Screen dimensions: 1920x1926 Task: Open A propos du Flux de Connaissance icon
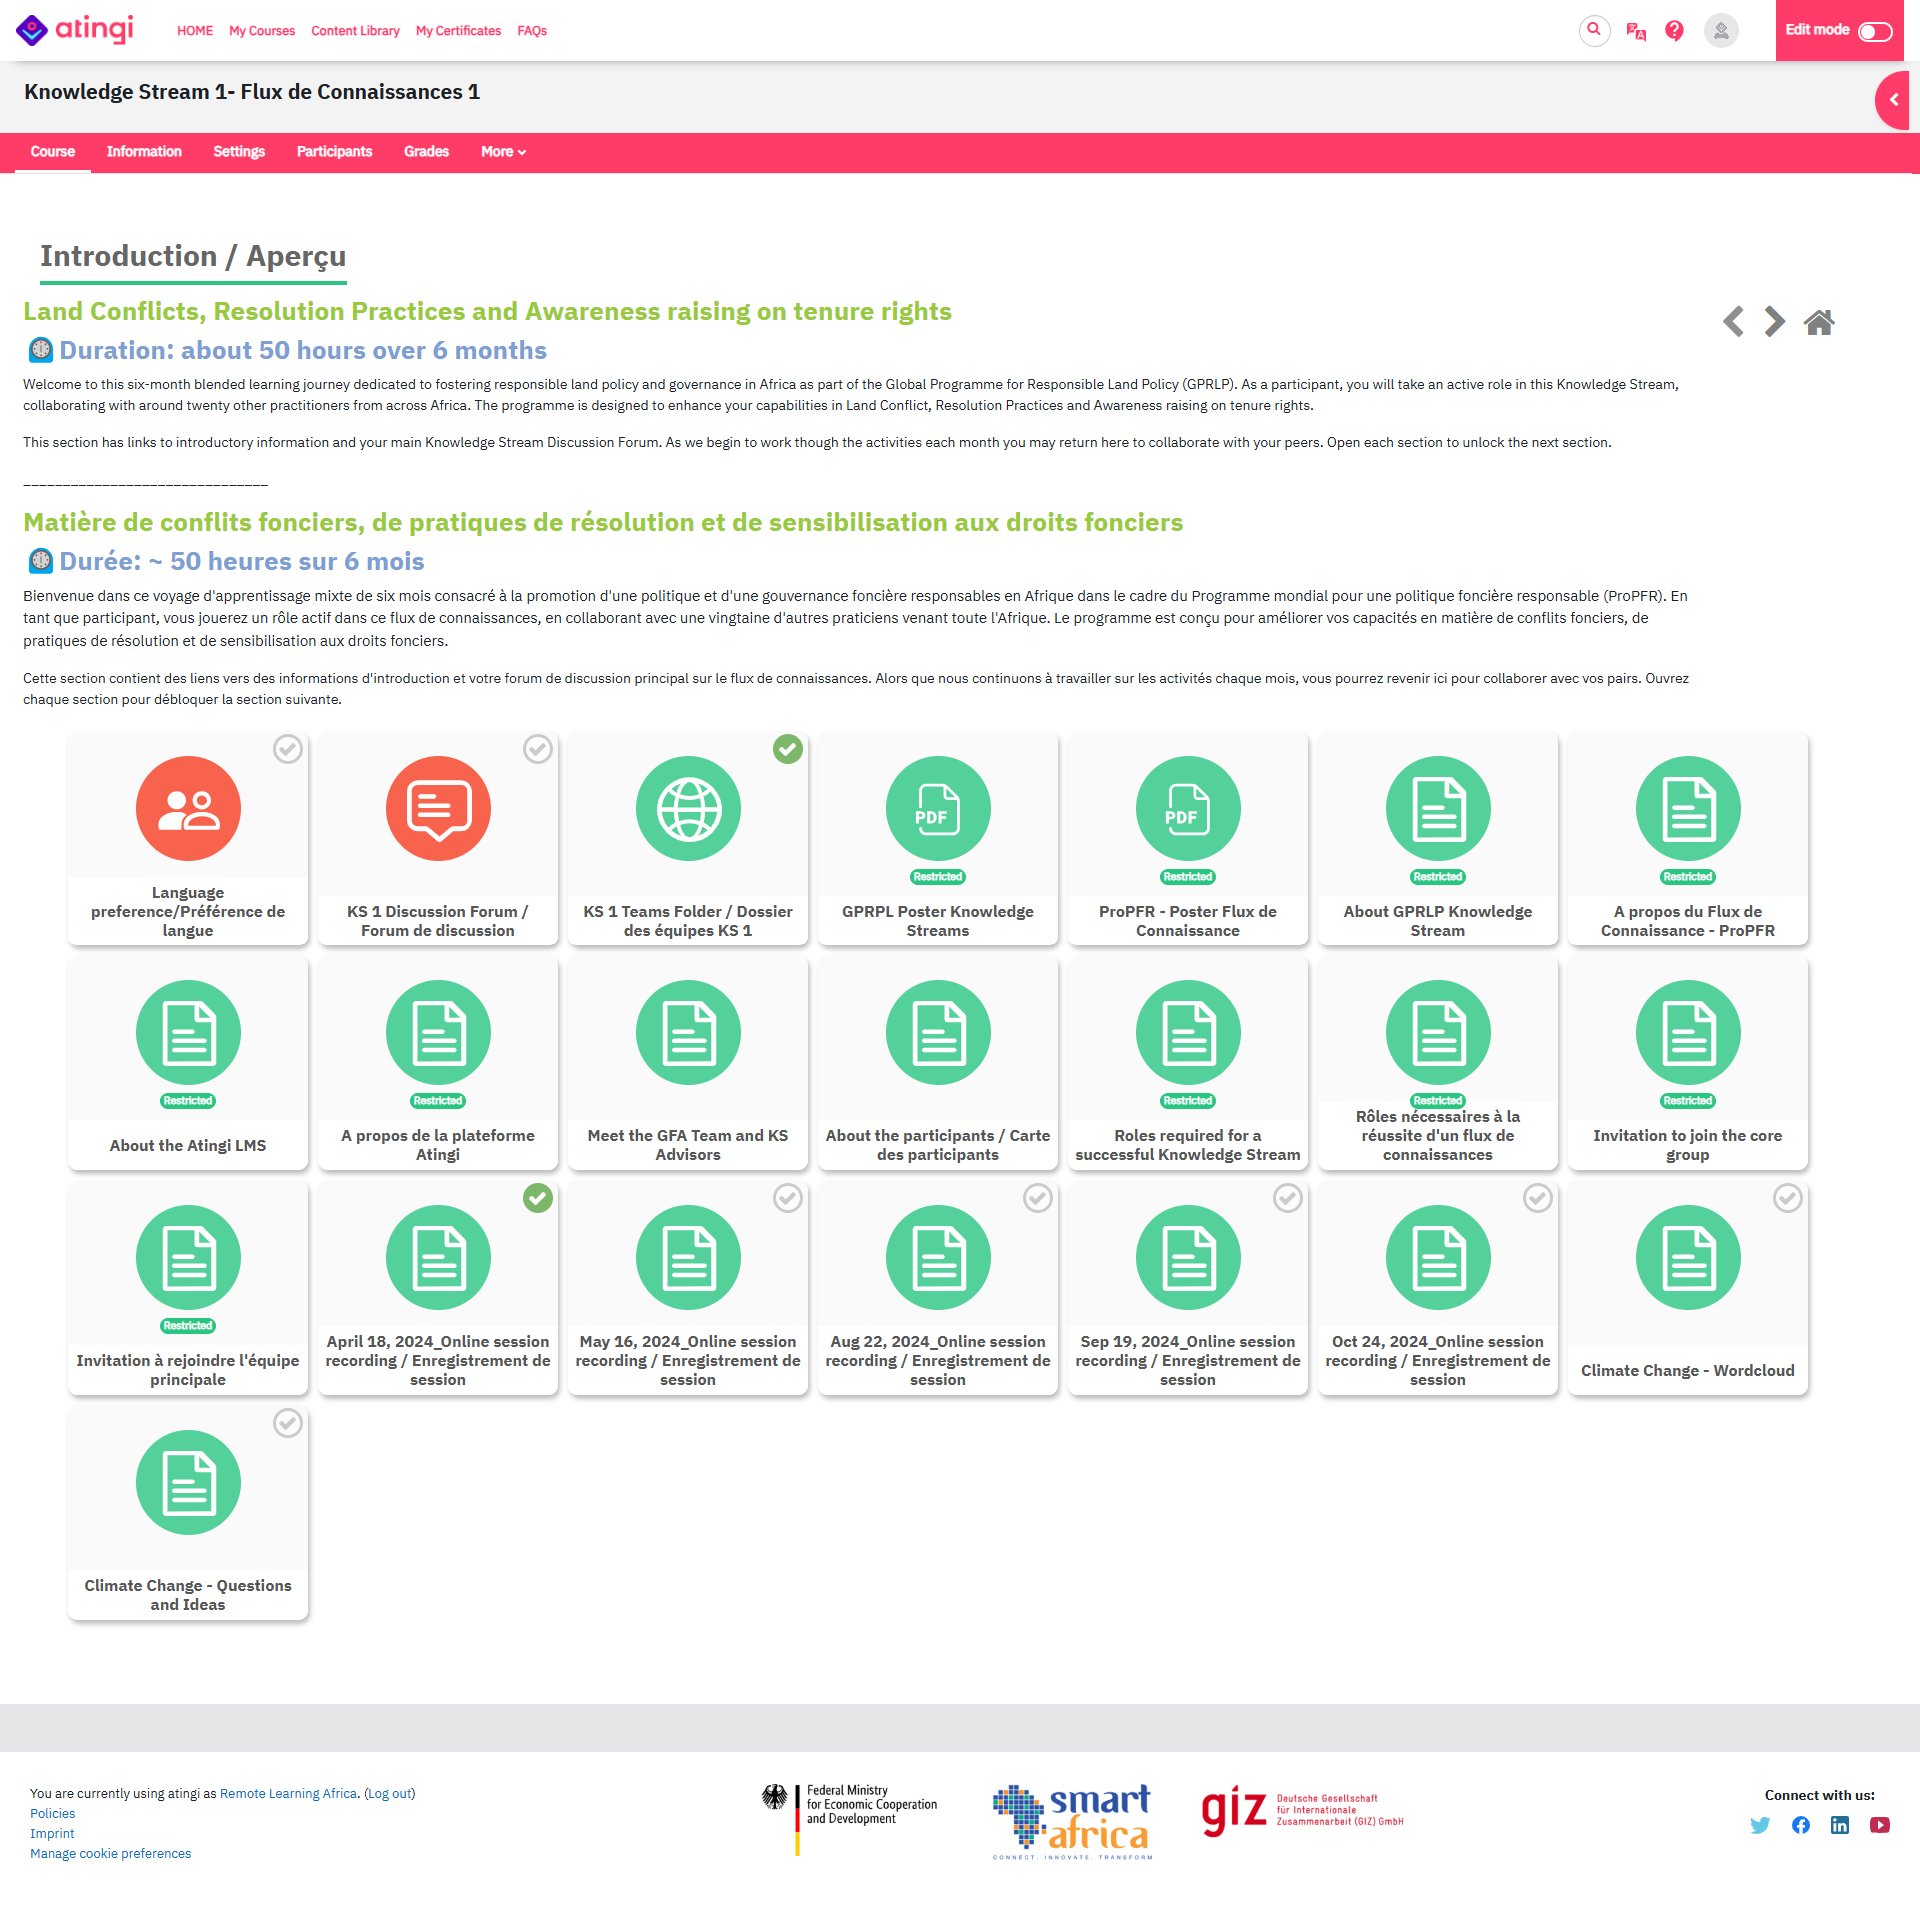pos(1688,808)
